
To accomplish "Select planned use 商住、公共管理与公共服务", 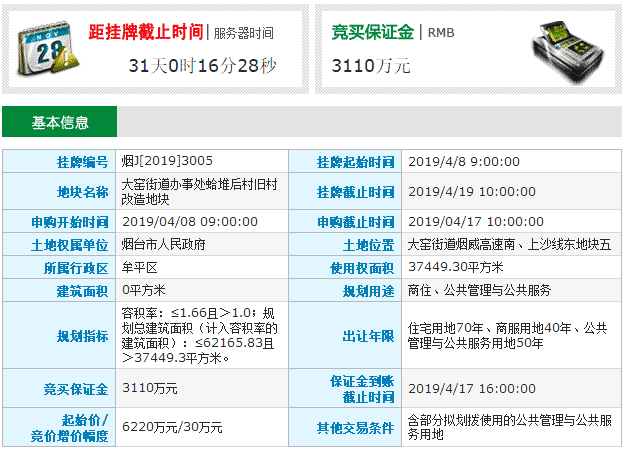I will tap(479, 290).
